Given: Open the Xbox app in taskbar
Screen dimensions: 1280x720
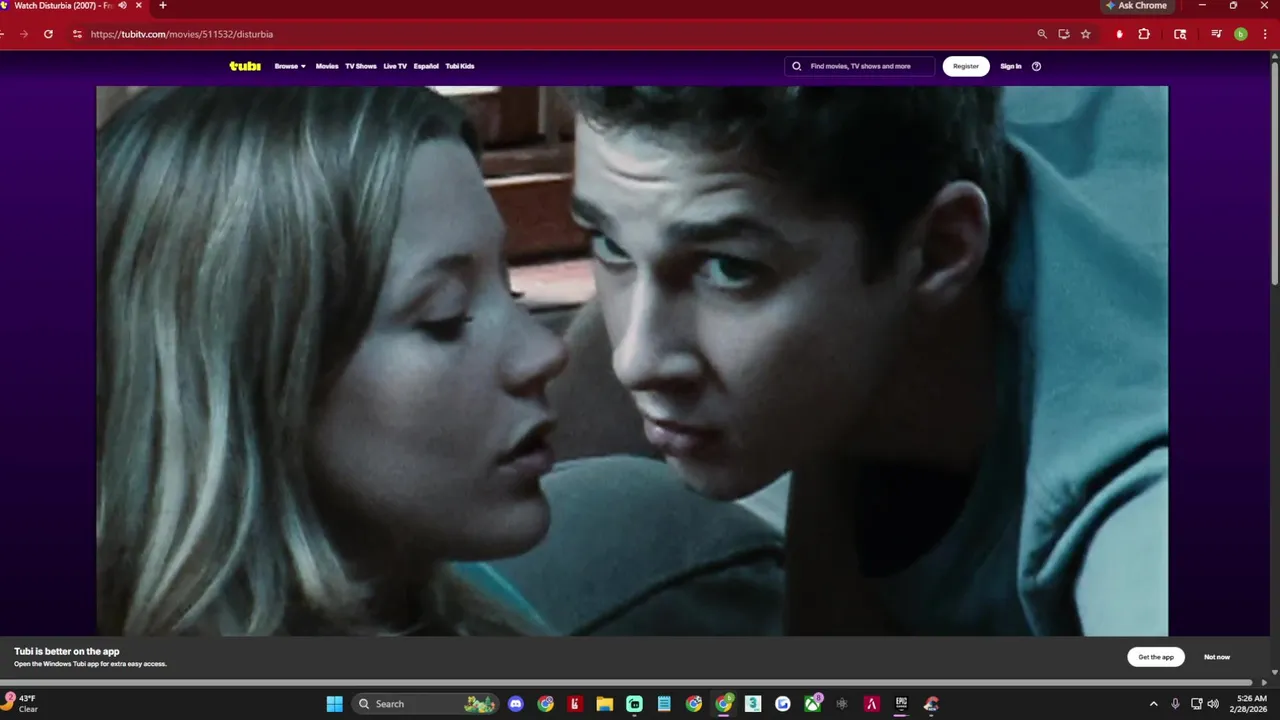Looking at the screenshot, I should click(x=813, y=704).
